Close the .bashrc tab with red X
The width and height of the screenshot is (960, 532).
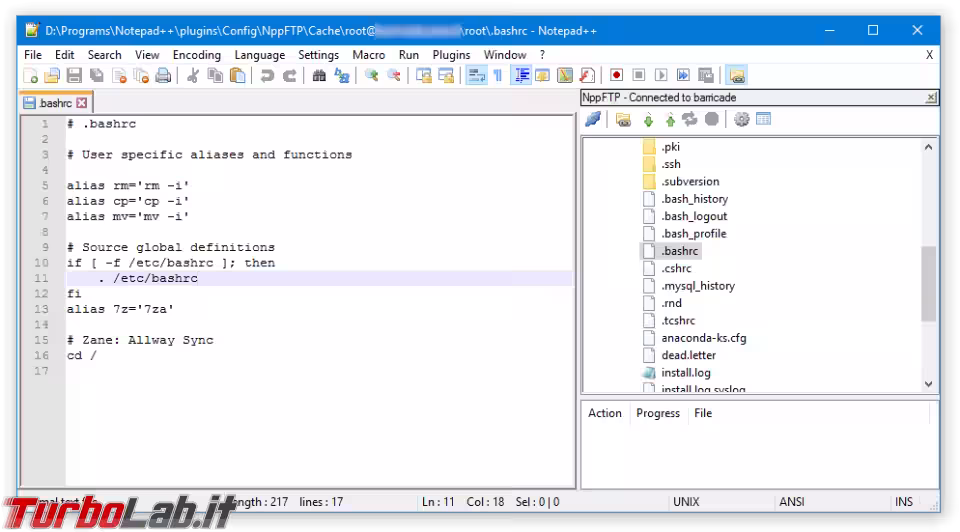coord(81,103)
